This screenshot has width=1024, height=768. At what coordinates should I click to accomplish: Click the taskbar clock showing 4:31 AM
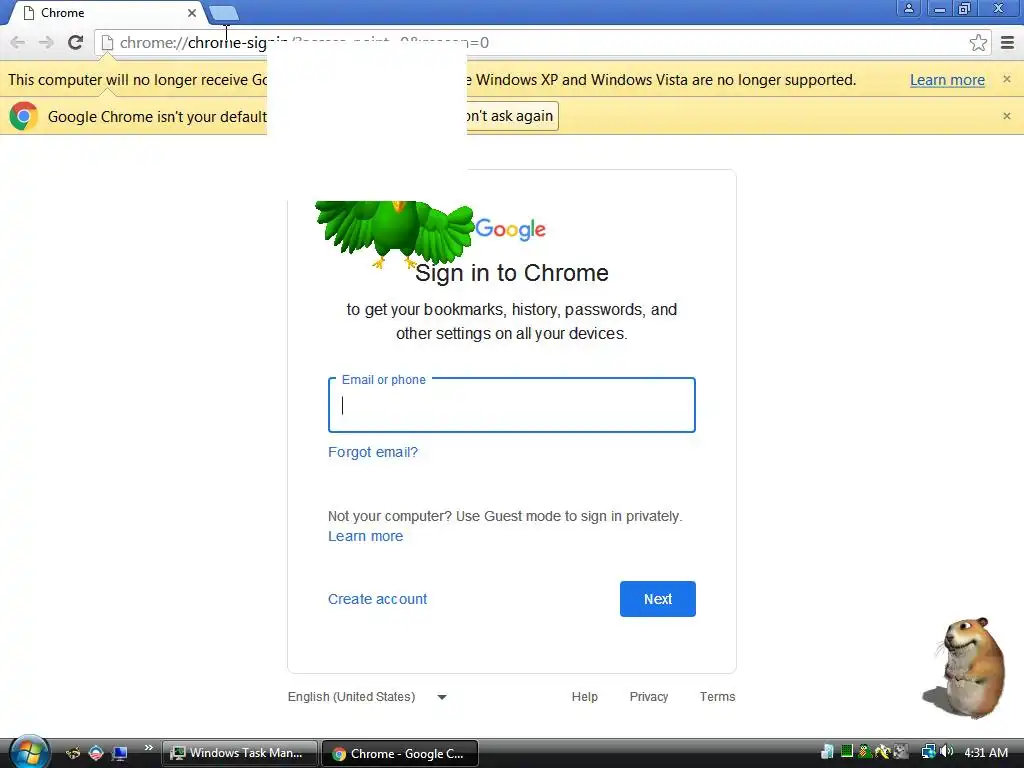pyautogui.click(x=985, y=752)
